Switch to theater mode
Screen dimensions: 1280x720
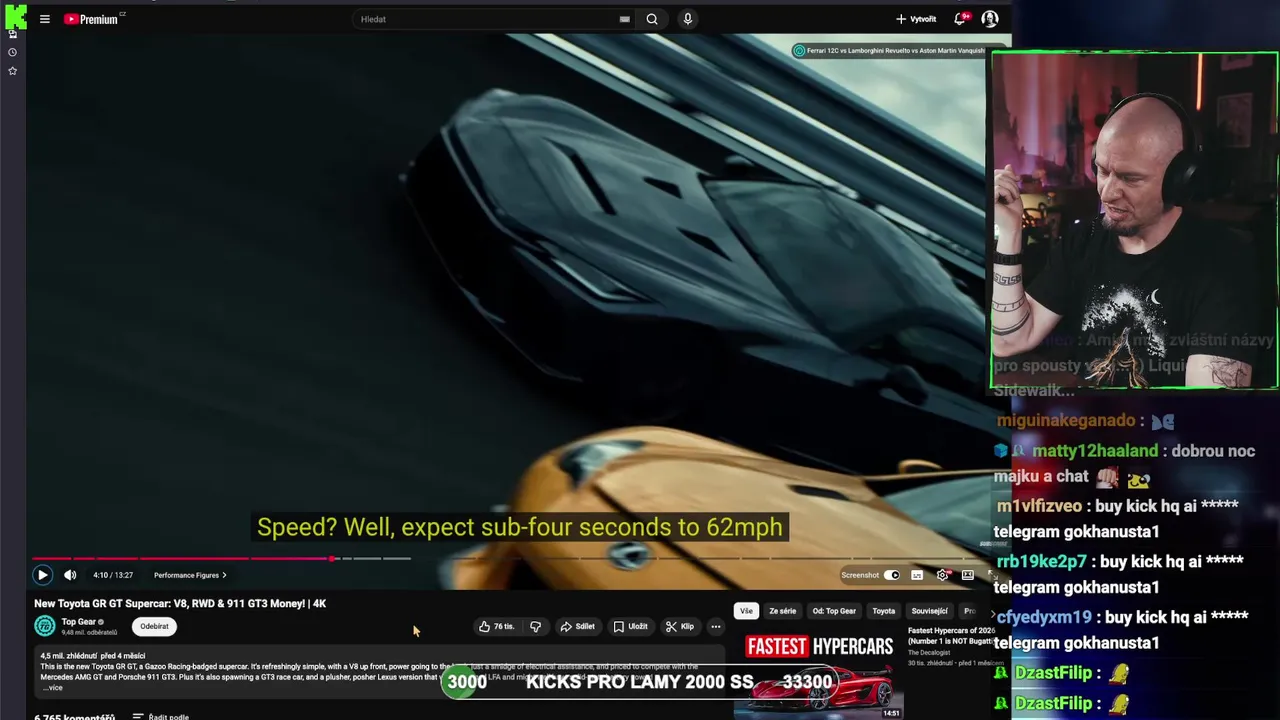pyautogui.click(x=967, y=575)
